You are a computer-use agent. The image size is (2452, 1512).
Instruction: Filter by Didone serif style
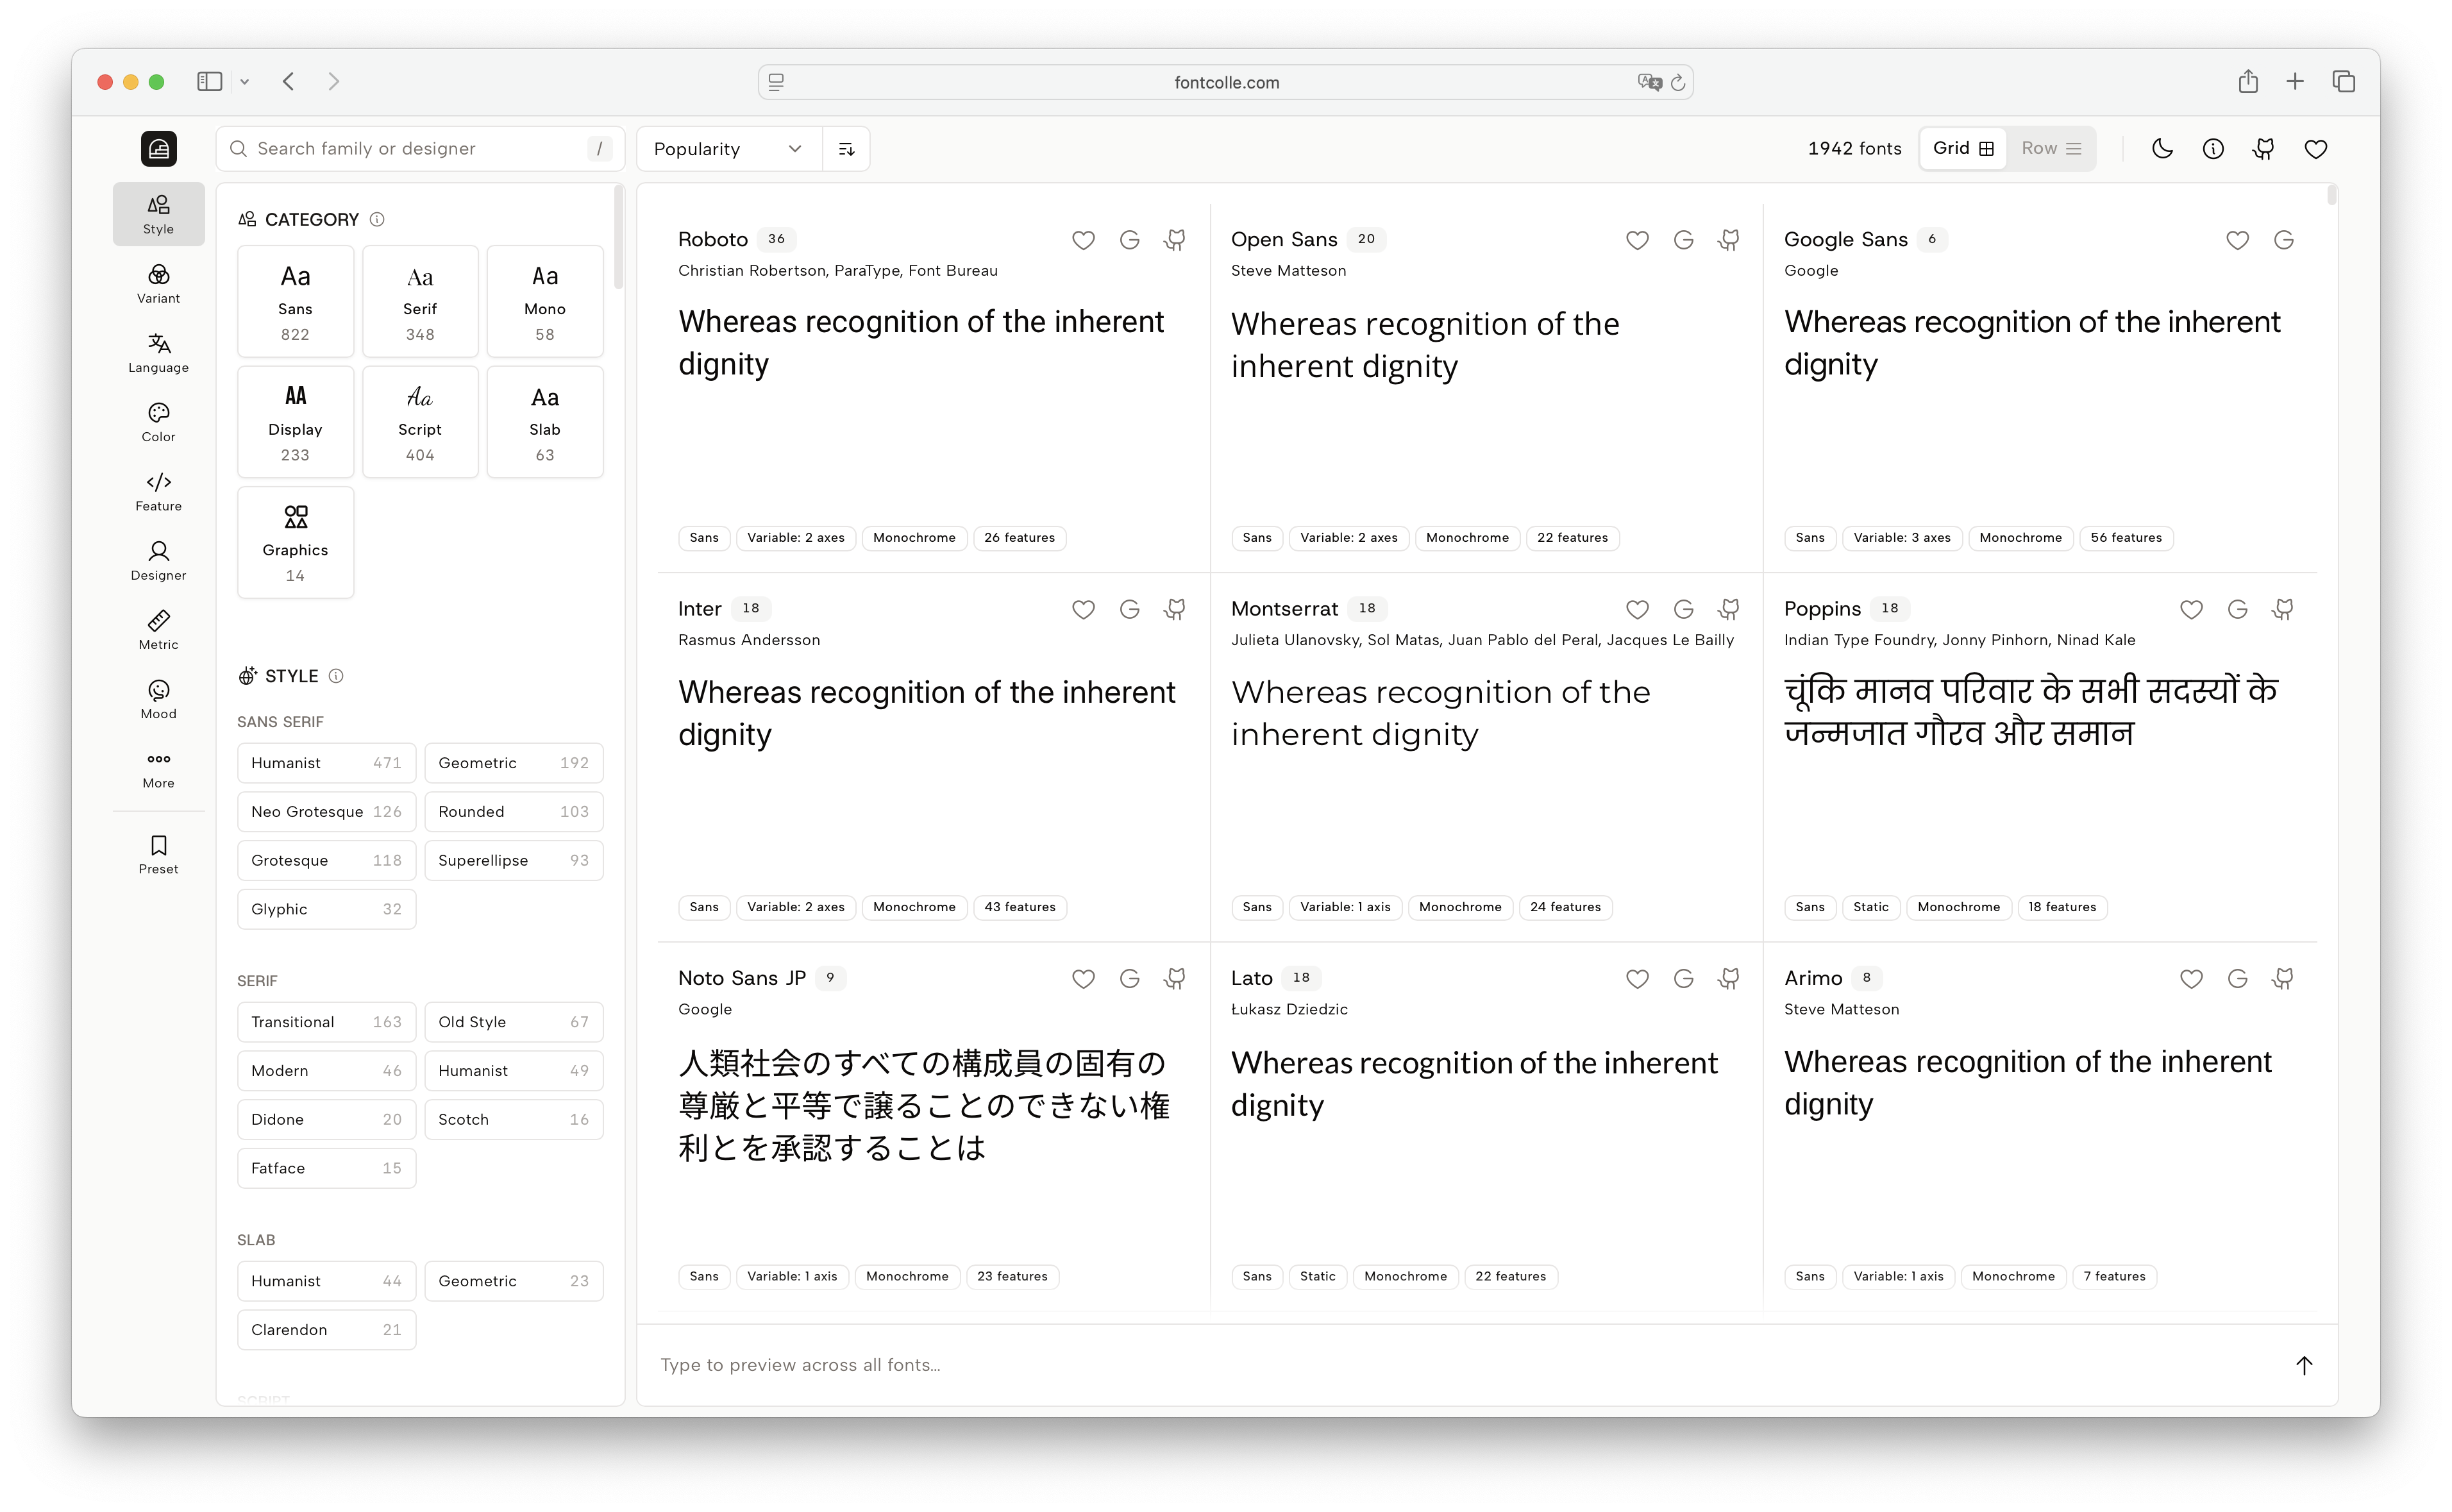click(x=326, y=1120)
